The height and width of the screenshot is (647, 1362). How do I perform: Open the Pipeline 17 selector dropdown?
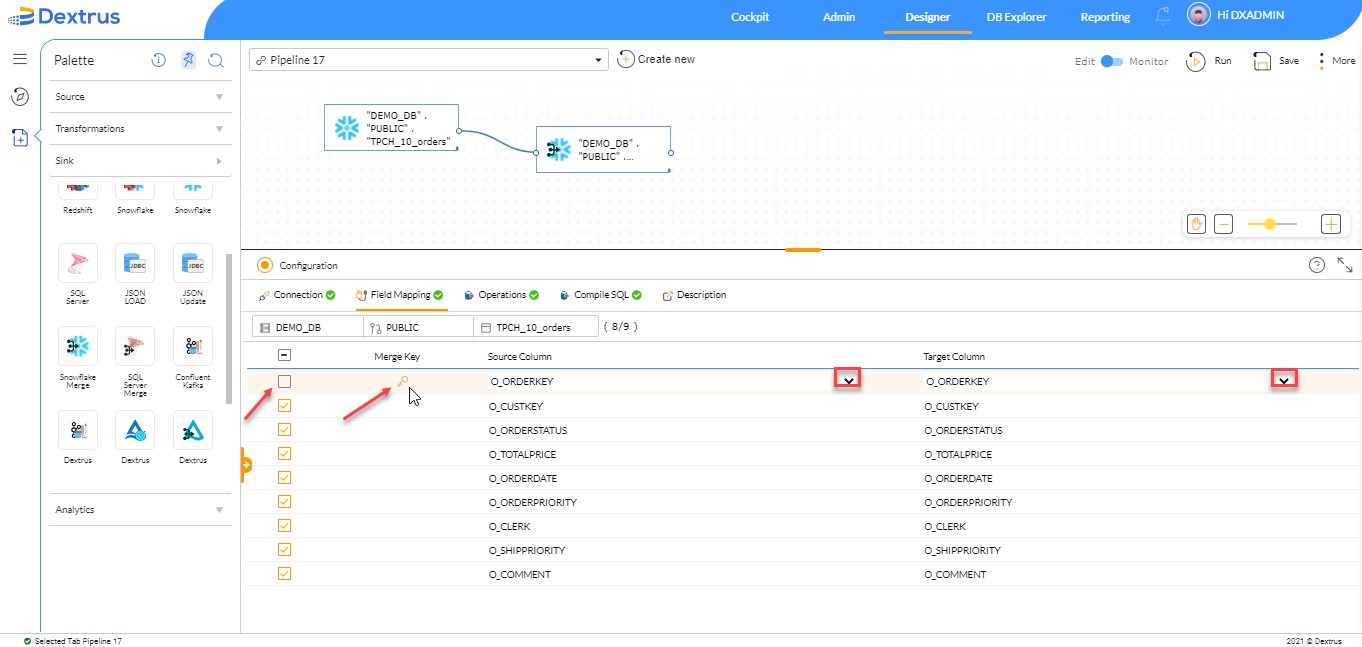coord(428,60)
